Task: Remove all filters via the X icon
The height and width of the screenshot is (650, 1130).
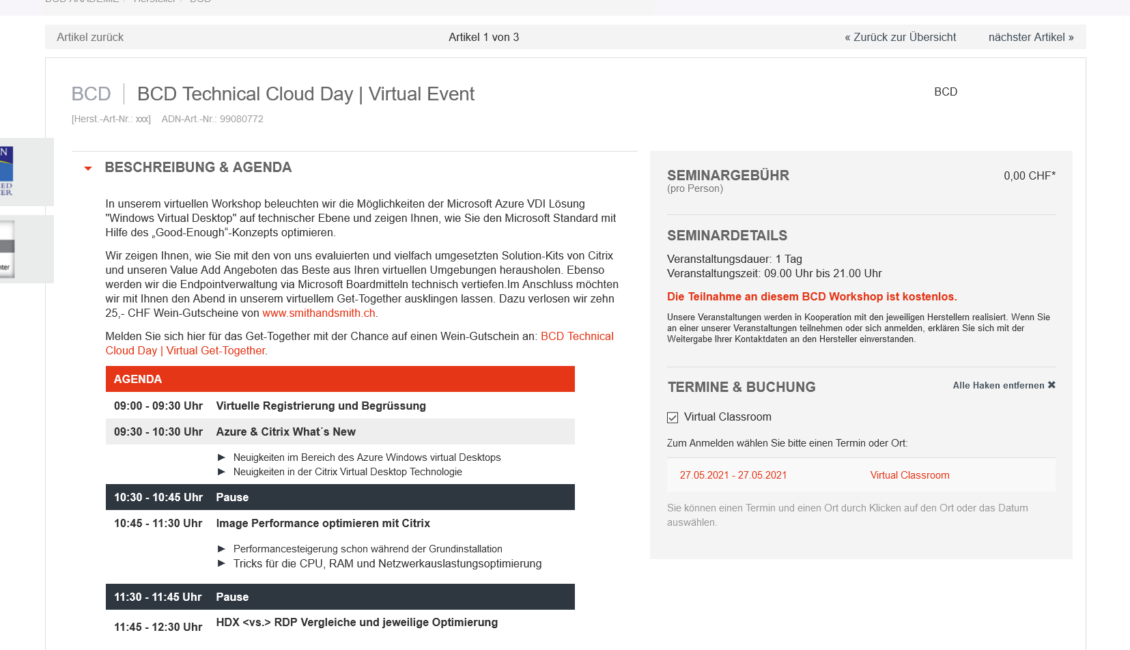Action: 1051,385
